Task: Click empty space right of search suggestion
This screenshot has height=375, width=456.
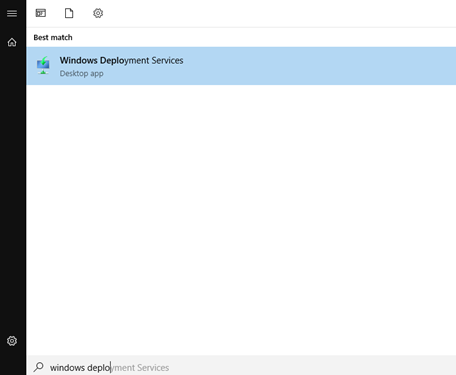Action: tap(310, 367)
